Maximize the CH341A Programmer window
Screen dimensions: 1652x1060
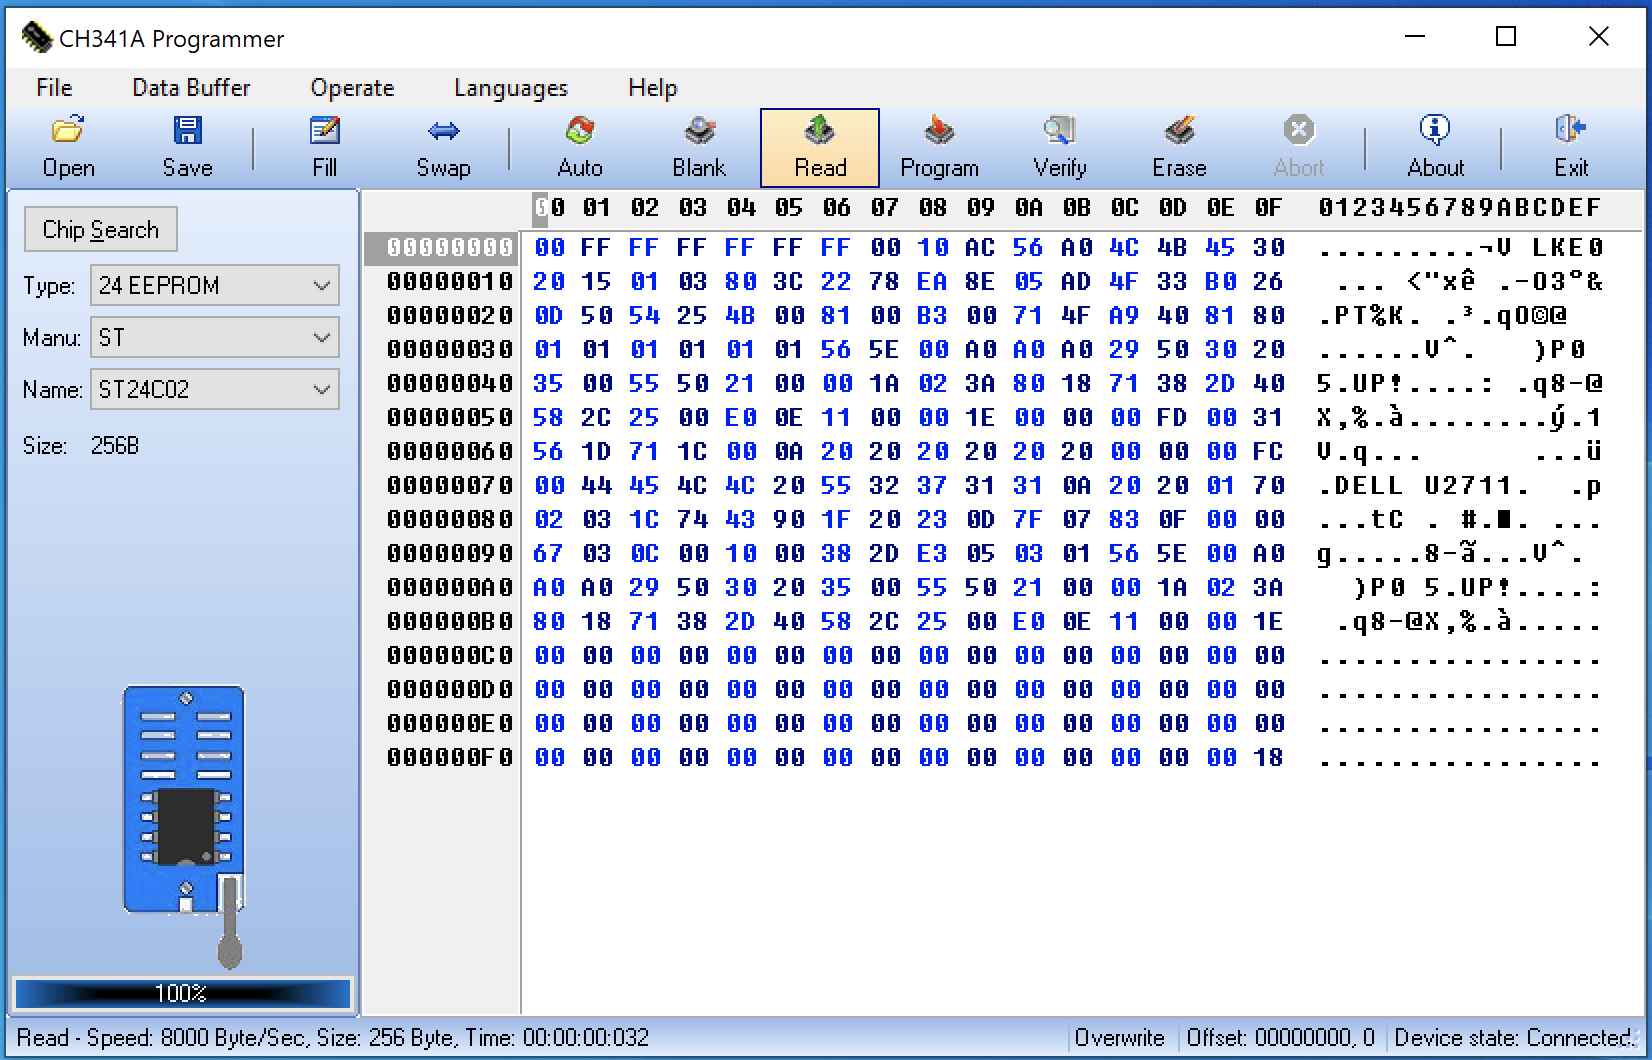[1506, 37]
